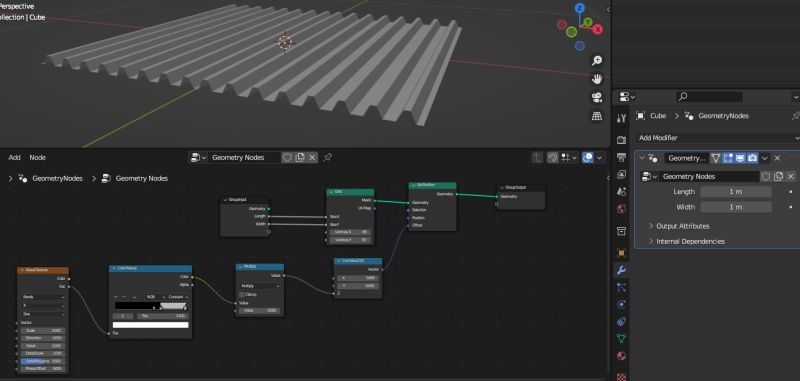Unlink node group X in modifier panel
Viewport: 800px width, 381px height.
pos(790,176)
